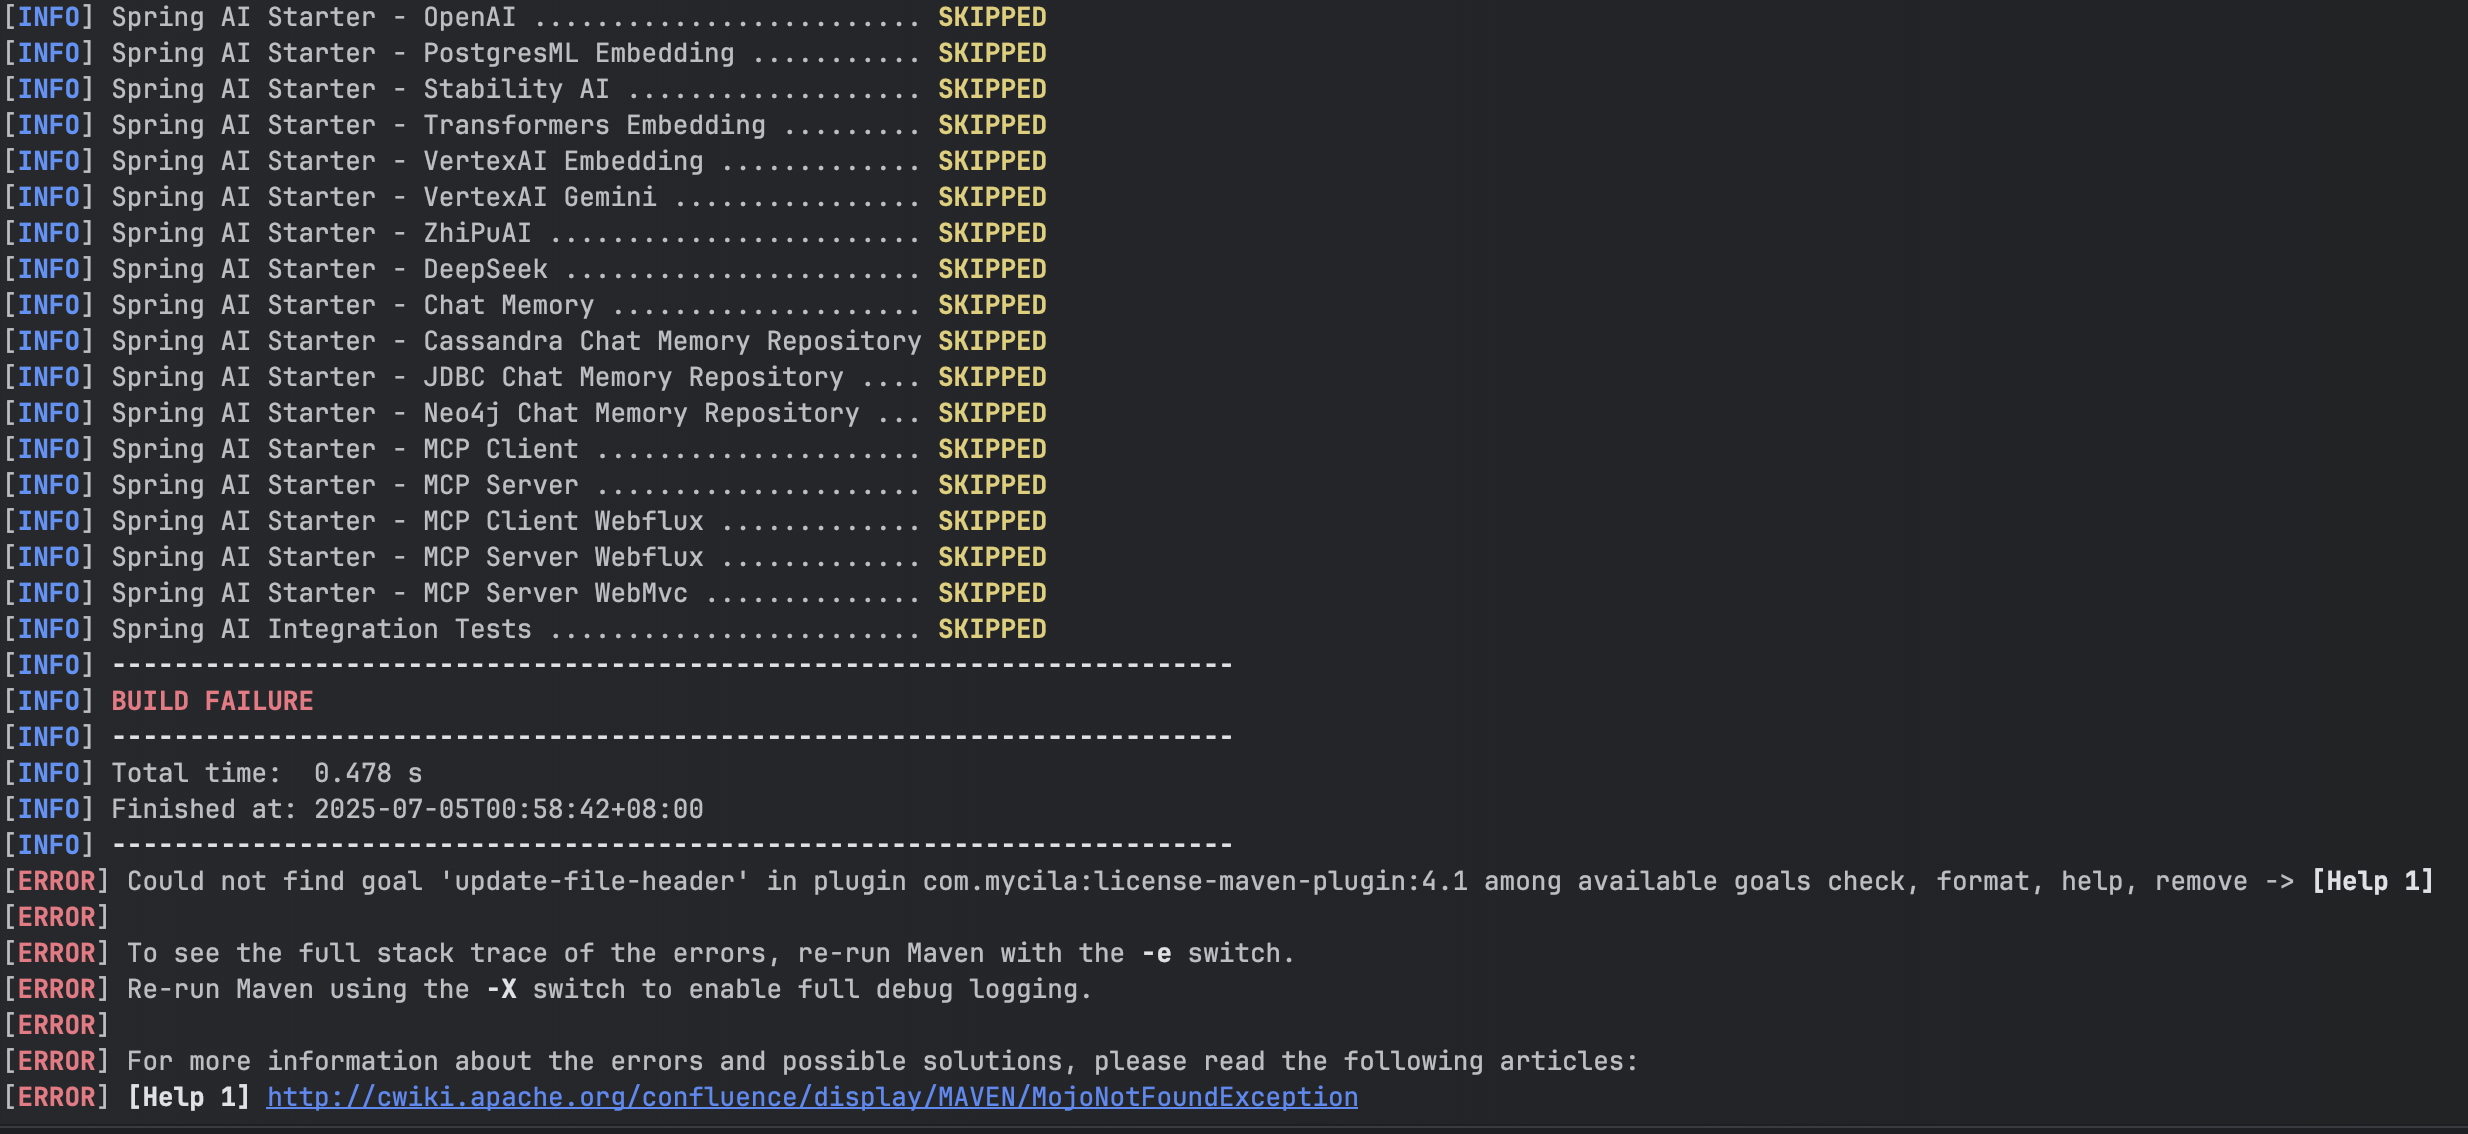Image resolution: width=2468 pixels, height=1134 pixels.
Task: Click SKIPPED status on the OpenAI line
Action: 992,17
